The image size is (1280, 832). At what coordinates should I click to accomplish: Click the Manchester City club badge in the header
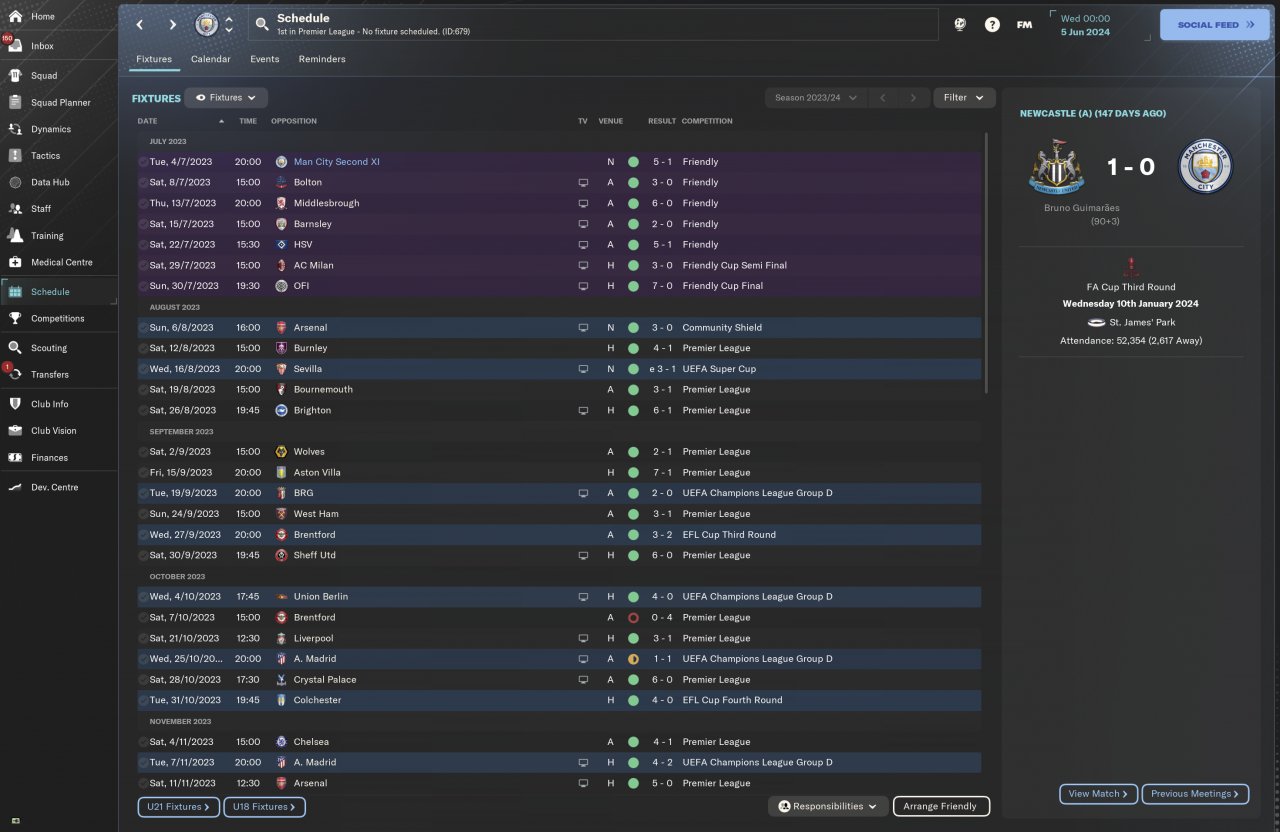(206, 24)
